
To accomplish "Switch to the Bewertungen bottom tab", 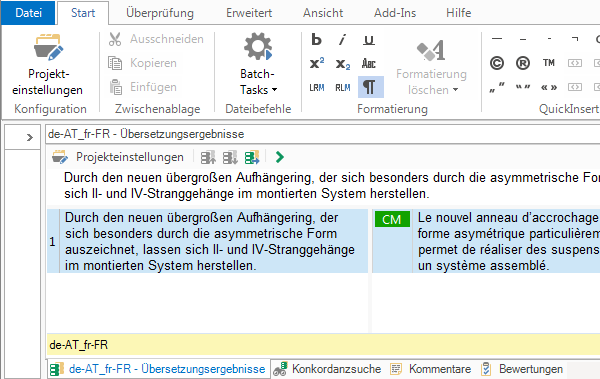I will [522, 369].
